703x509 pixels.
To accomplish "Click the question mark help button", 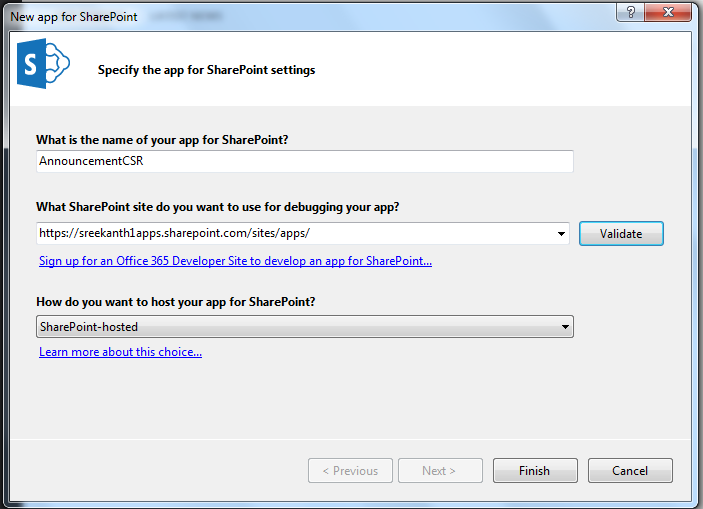I will tap(630, 15).
